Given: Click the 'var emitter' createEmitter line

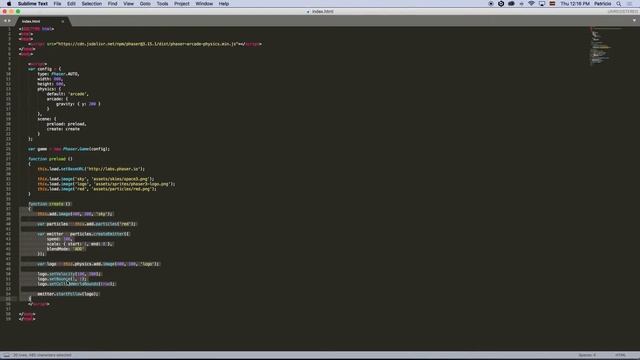Looking at the screenshot, I should pos(84,234).
